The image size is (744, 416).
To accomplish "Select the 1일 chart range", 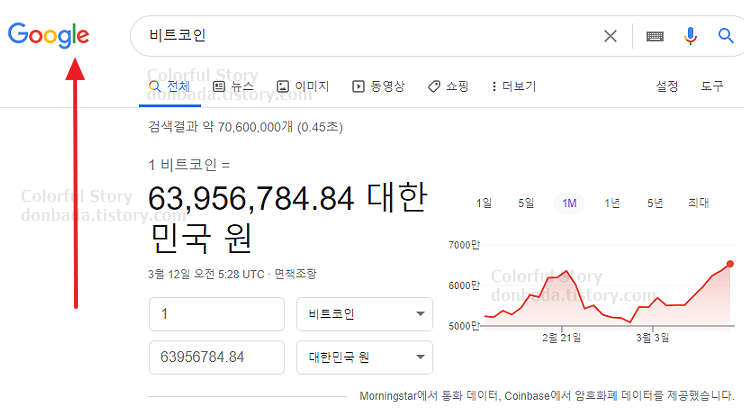I will (484, 203).
